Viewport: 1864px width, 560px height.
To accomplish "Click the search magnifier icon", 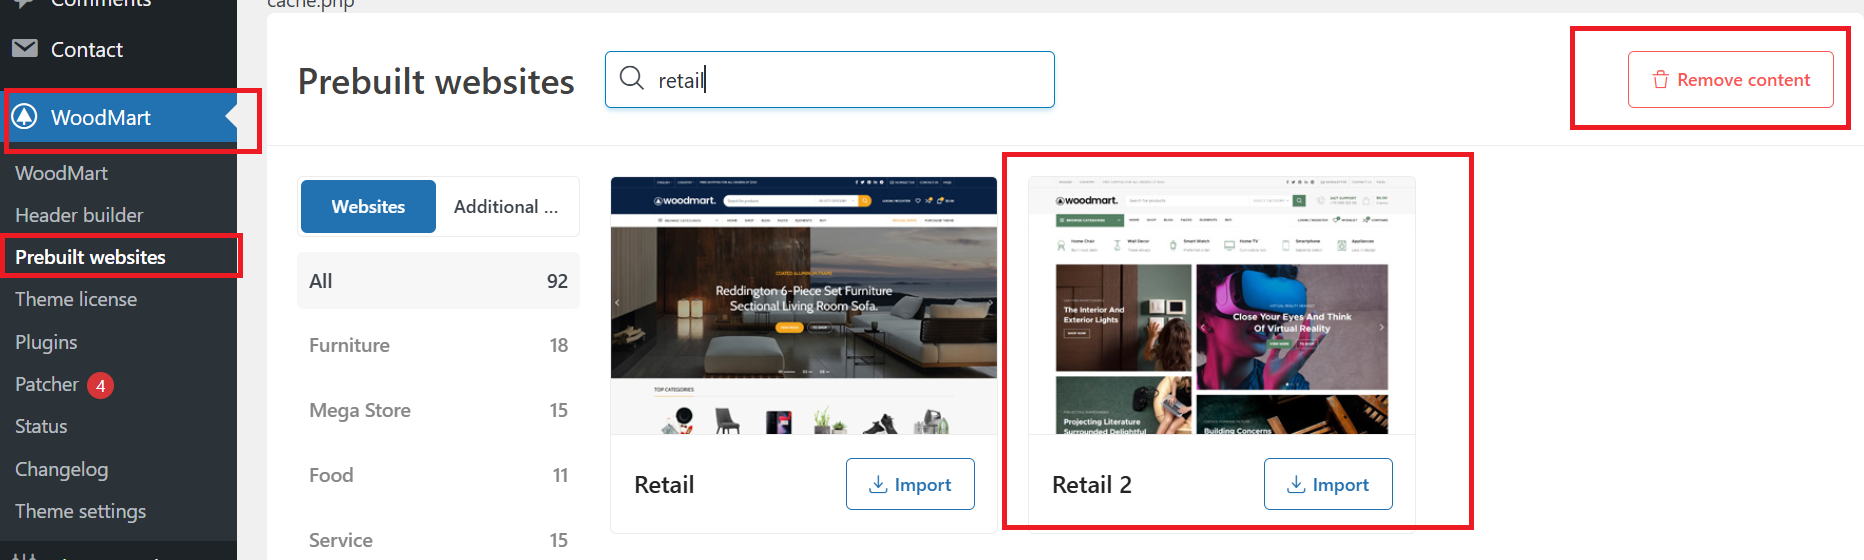I will (632, 78).
